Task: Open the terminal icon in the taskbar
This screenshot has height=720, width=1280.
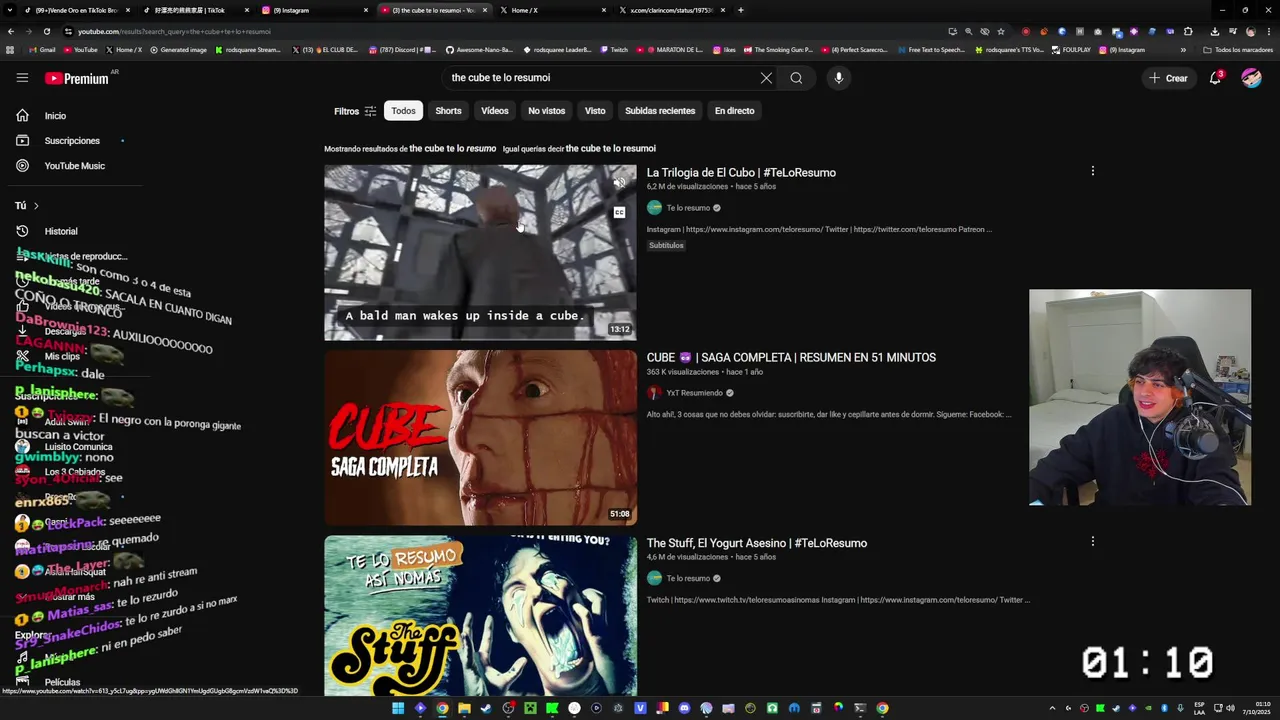Action: [x=860, y=708]
